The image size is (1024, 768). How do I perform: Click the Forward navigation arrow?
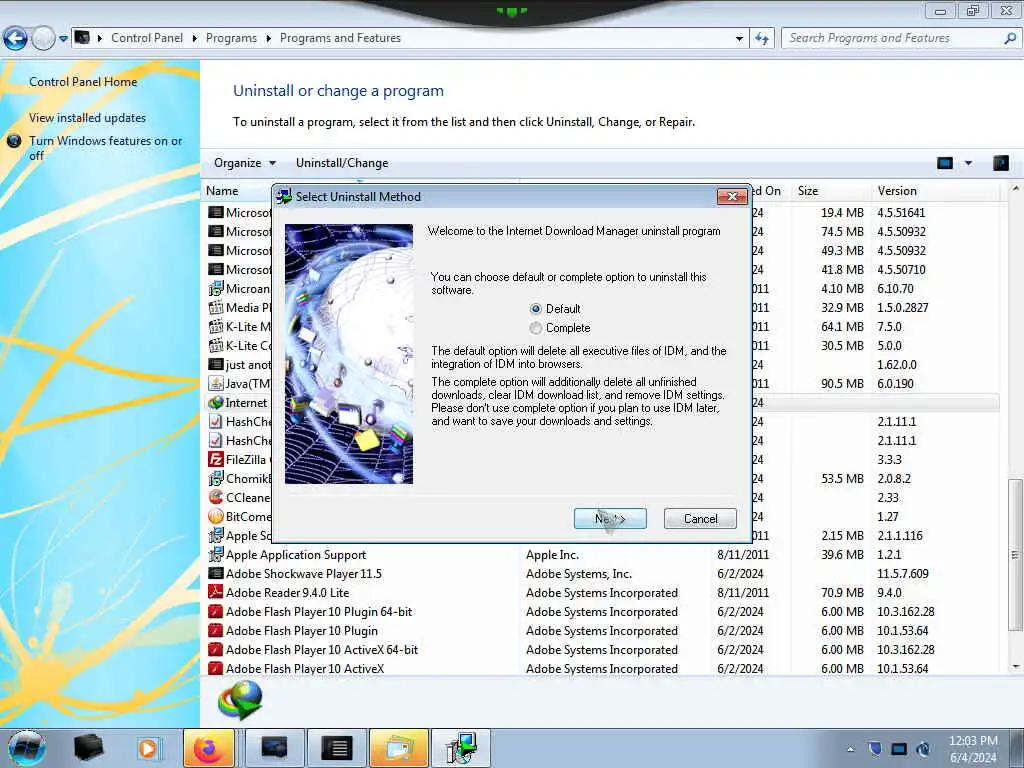(x=44, y=39)
